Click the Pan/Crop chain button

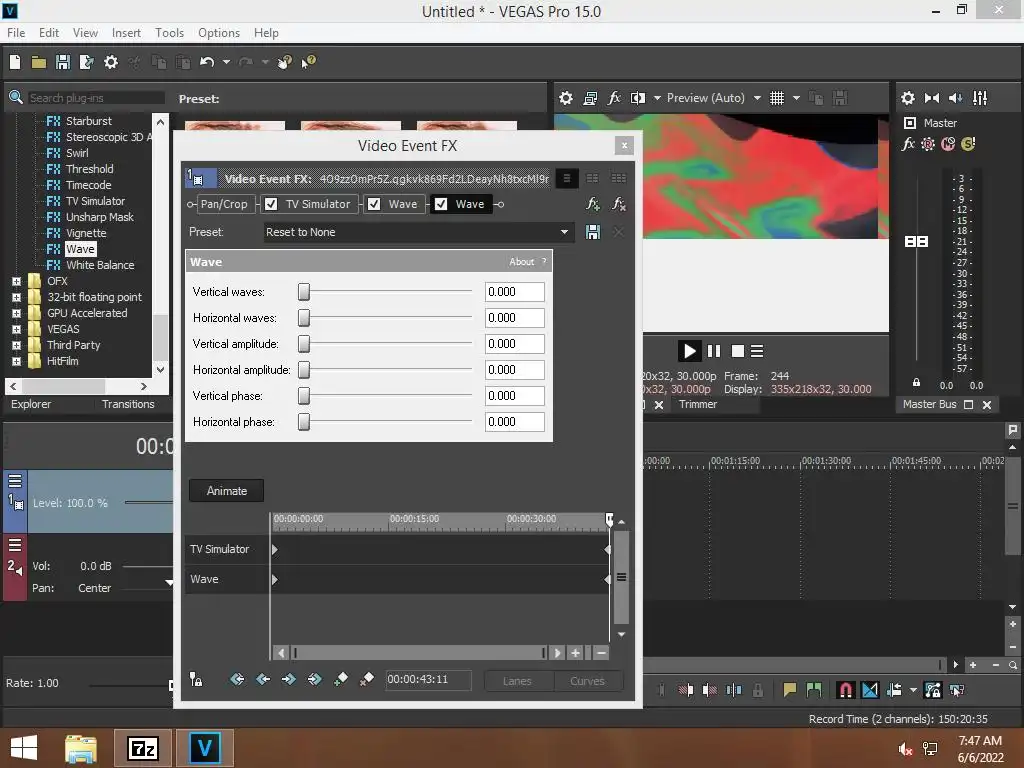(x=224, y=204)
